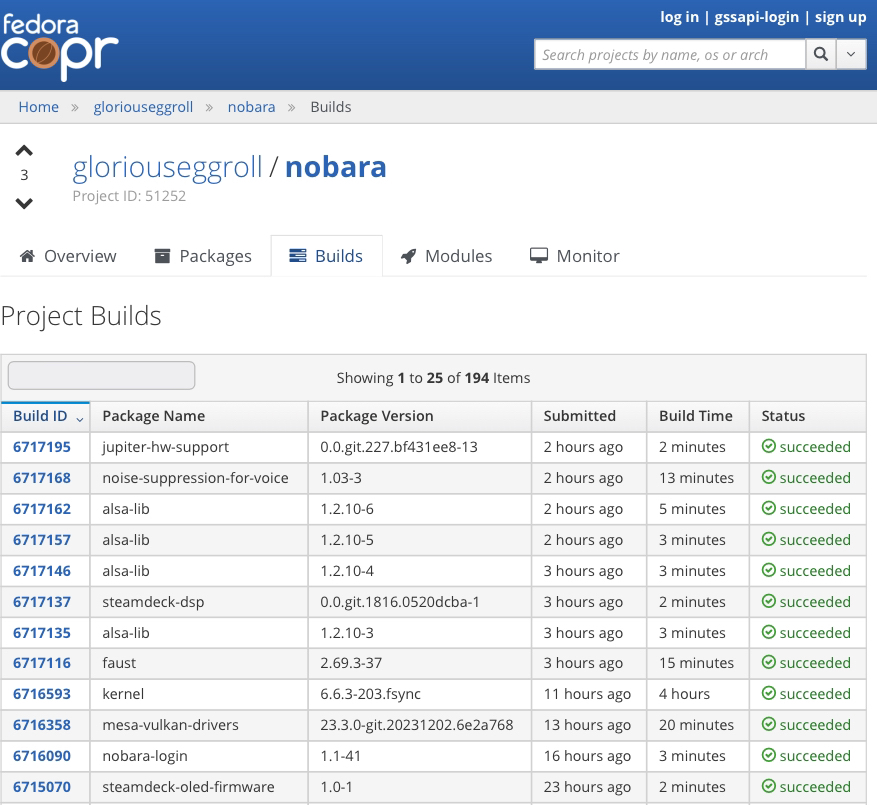Open build 6717168

click(x=42, y=478)
